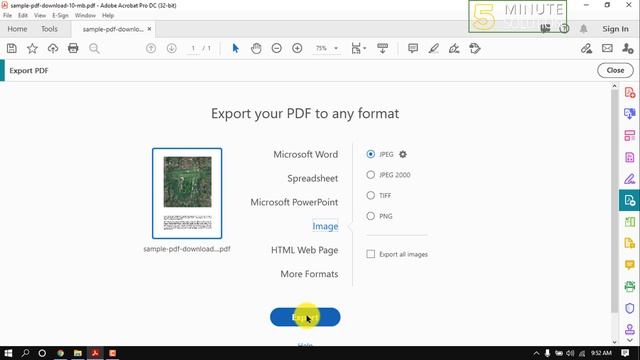Switch to the Home tab
The image size is (640, 360).
tap(17, 29)
